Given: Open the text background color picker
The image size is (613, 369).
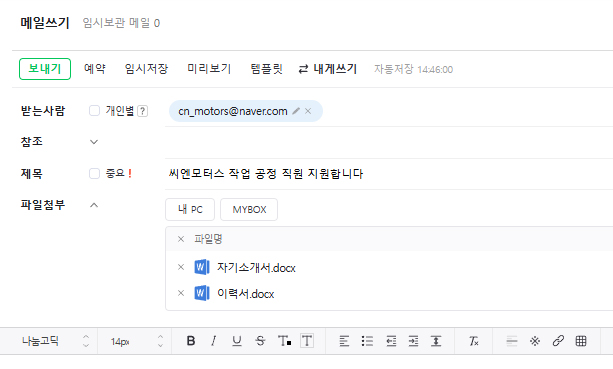Looking at the screenshot, I should (307, 341).
